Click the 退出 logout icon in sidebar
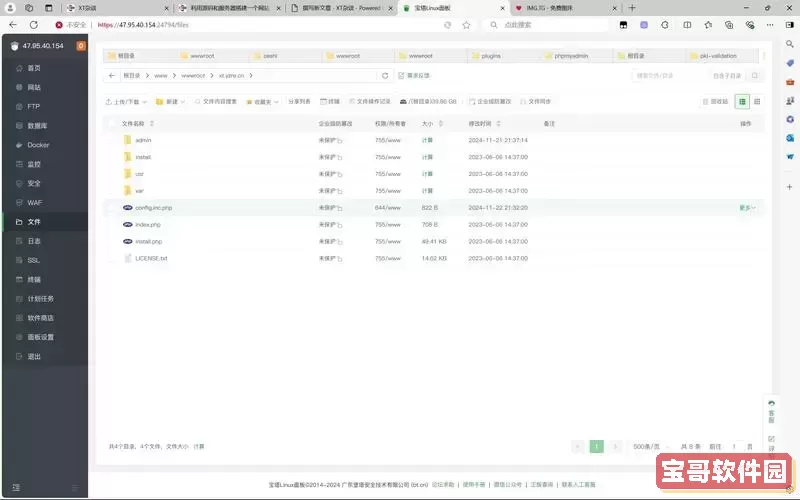 [x=19, y=357]
